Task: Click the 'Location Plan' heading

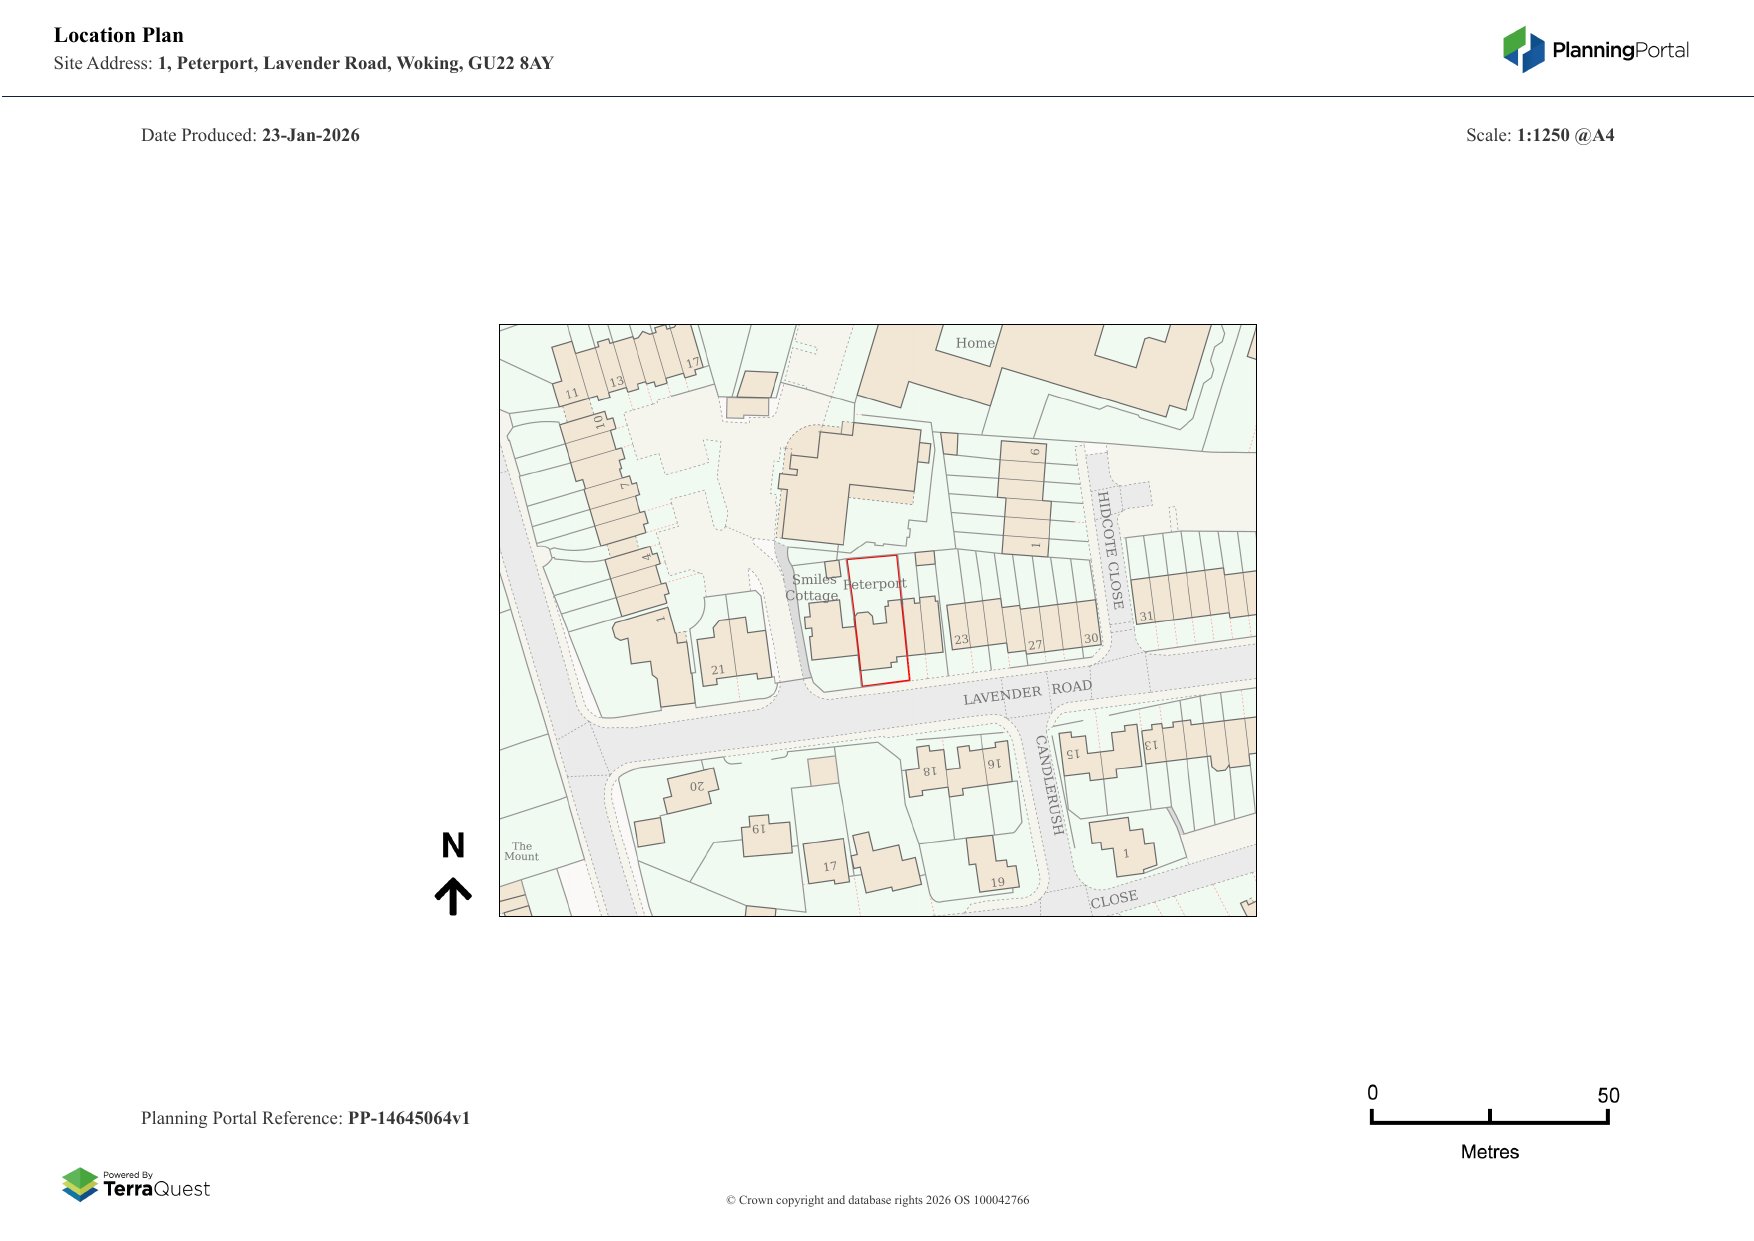Action: [x=119, y=35]
